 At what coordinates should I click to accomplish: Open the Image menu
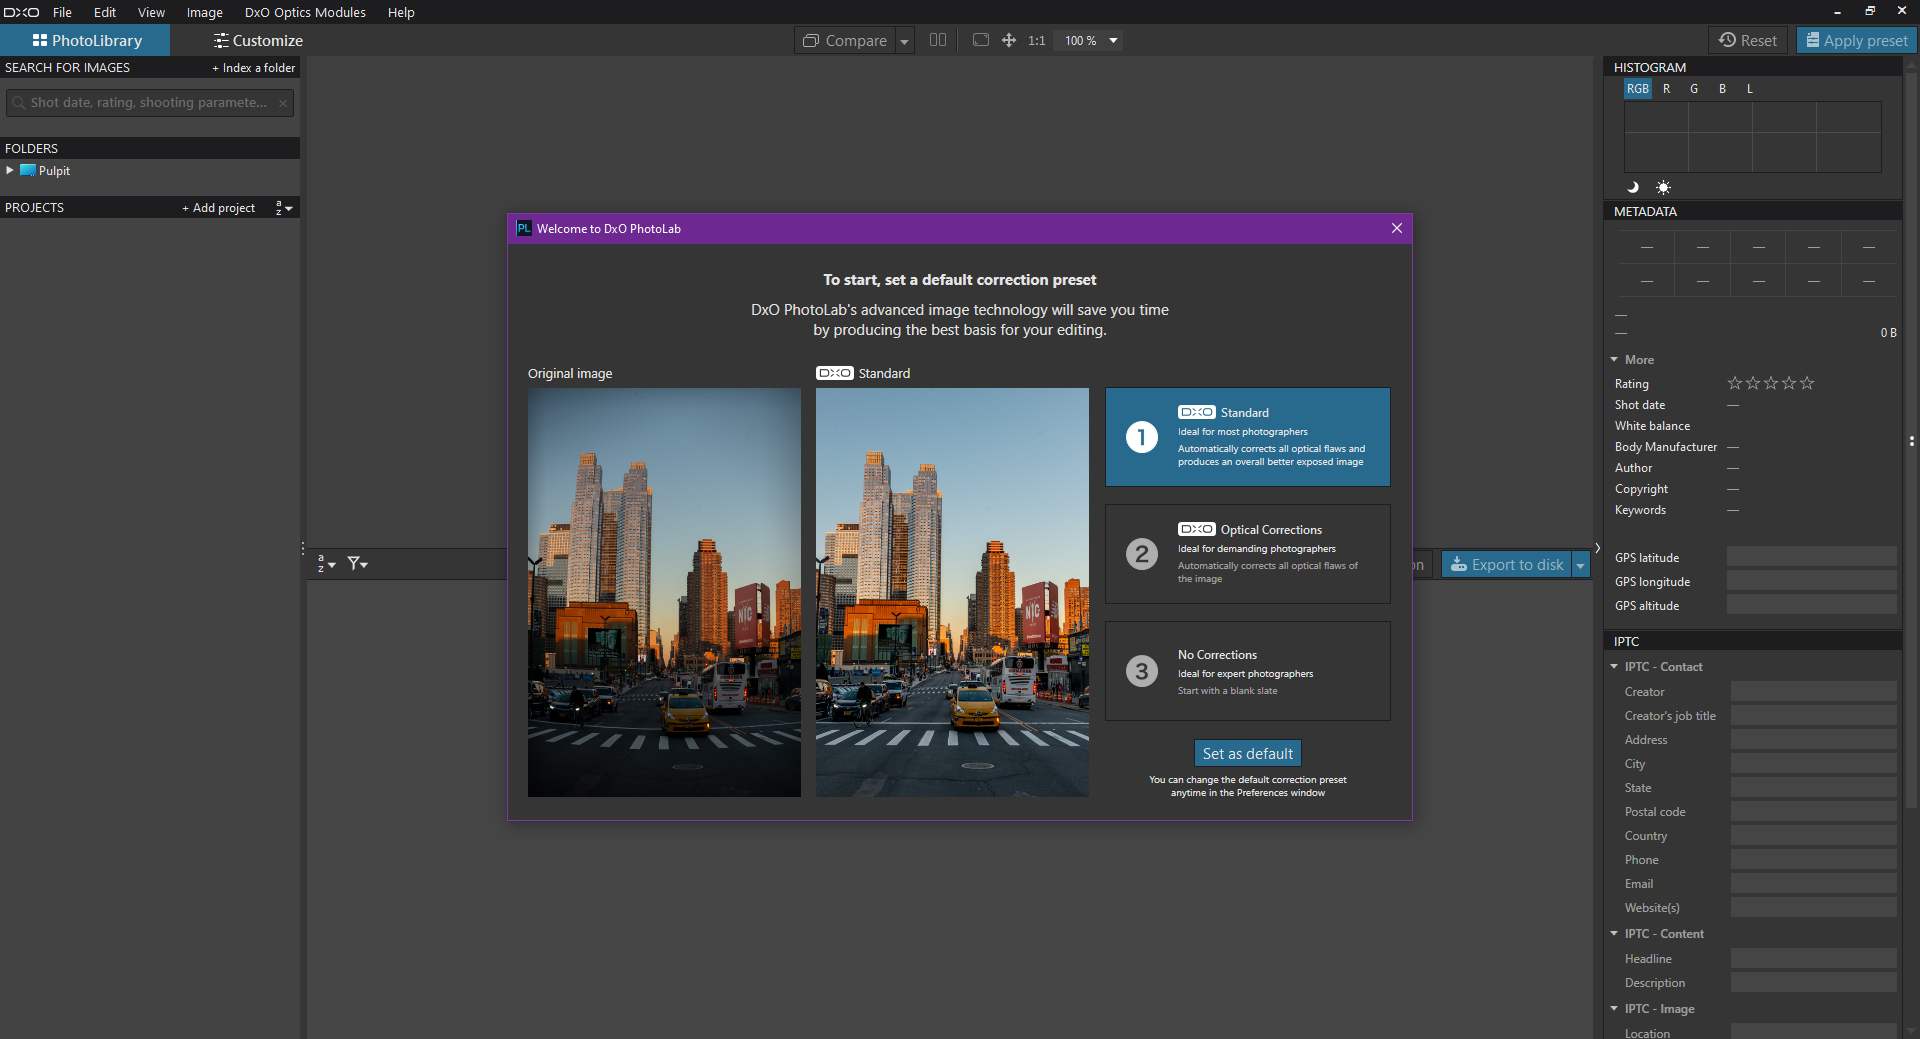[204, 12]
